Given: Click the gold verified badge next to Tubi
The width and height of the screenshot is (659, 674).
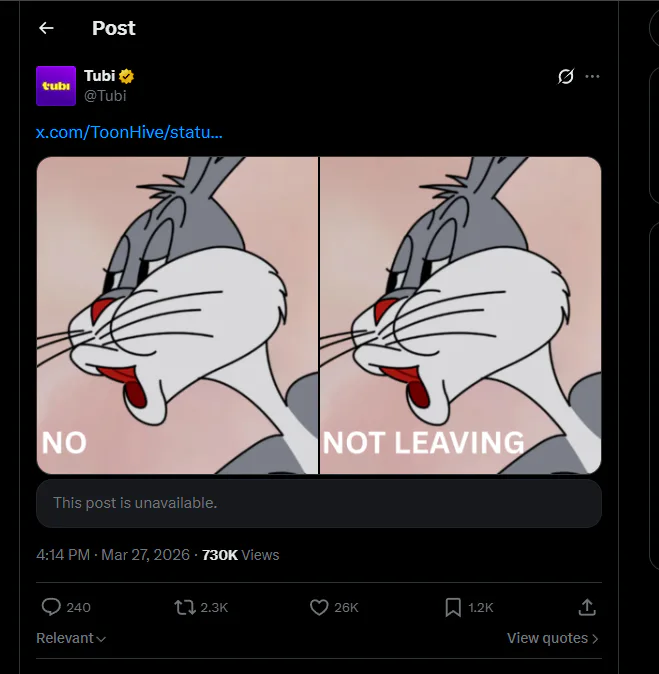Looking at the screenshot, I should (x=128, y=77).
